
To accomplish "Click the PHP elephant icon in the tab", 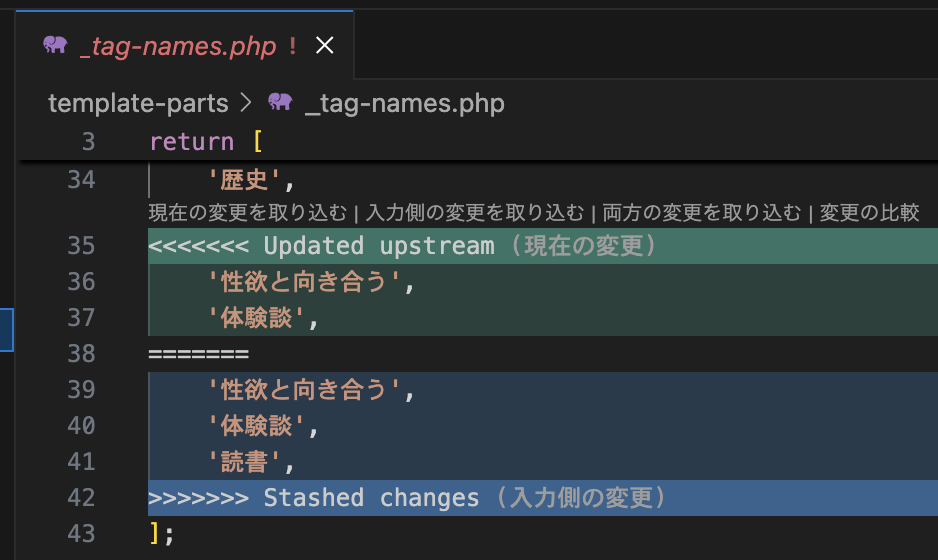I will (x=56, y=46).
